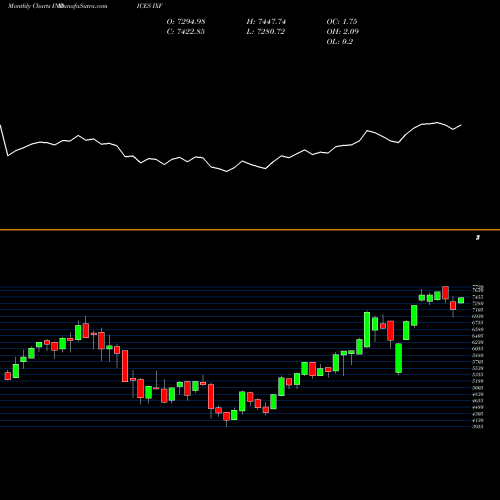Click the open price O: 7294.98
500x500 pixels.
[x=186, y=22]
